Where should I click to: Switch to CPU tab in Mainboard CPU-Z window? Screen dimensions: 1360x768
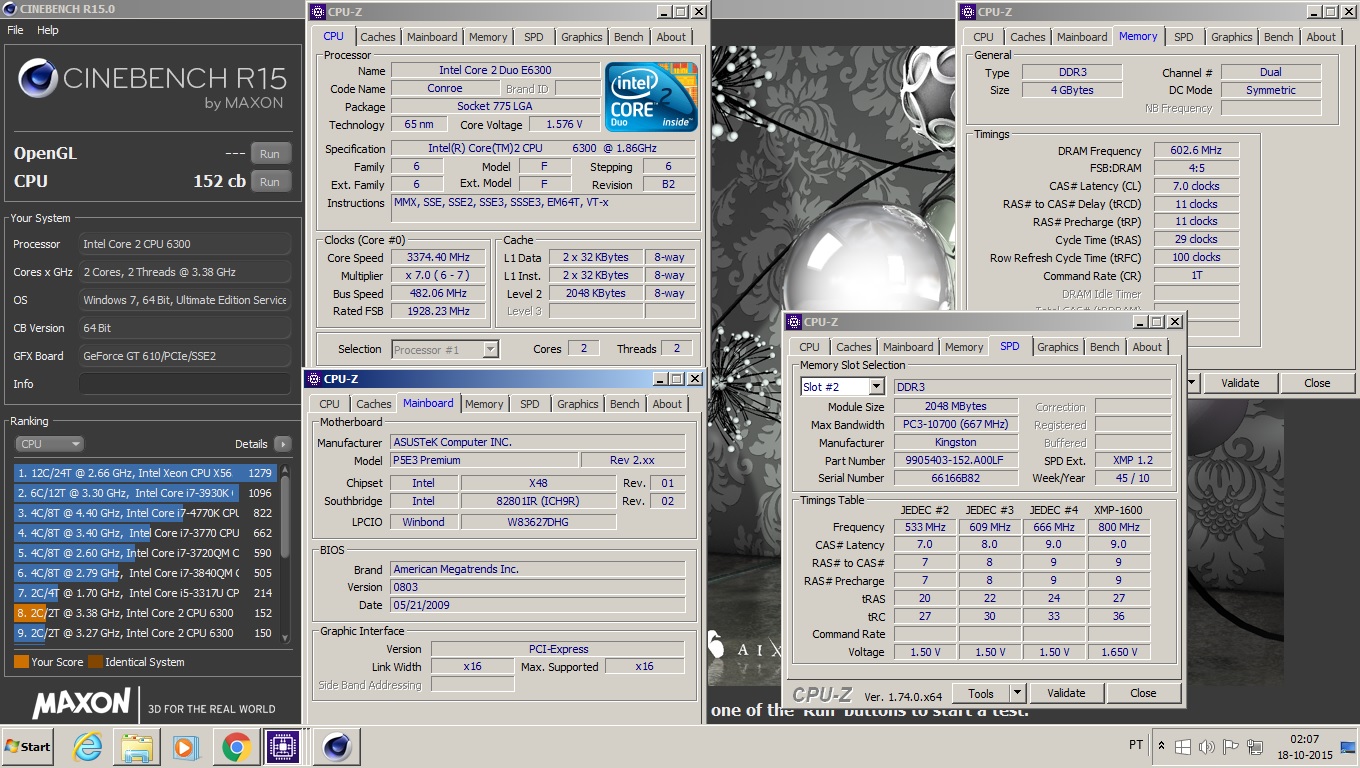(329, 404)
